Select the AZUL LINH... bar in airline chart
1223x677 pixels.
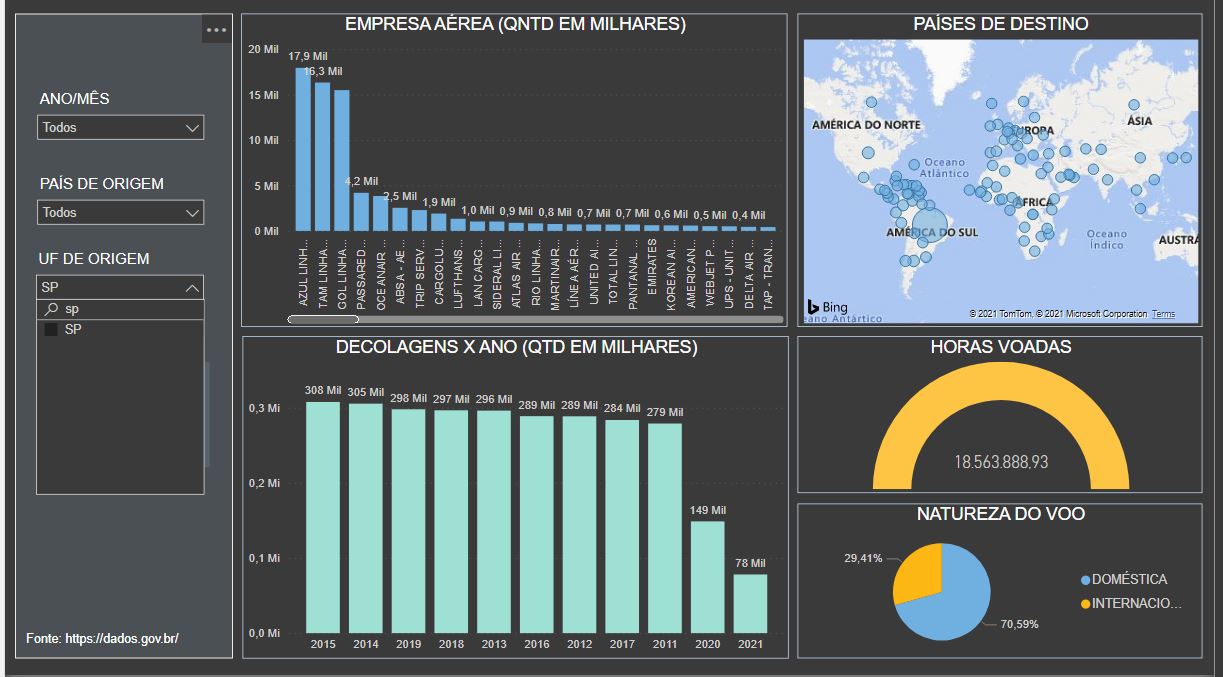click(x=303, y=149)
